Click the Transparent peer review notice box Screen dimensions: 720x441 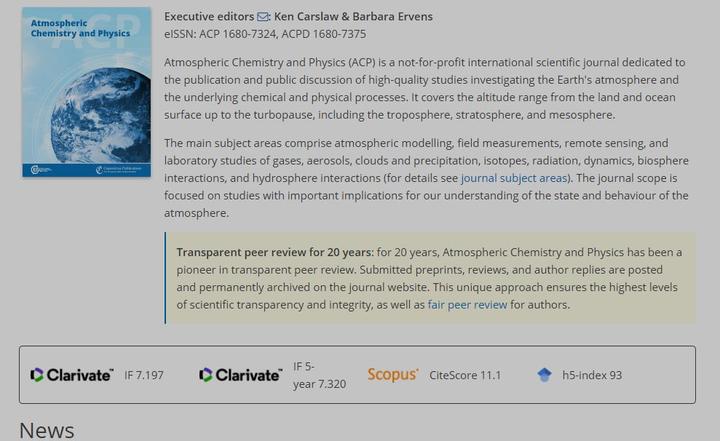(430, 278)
